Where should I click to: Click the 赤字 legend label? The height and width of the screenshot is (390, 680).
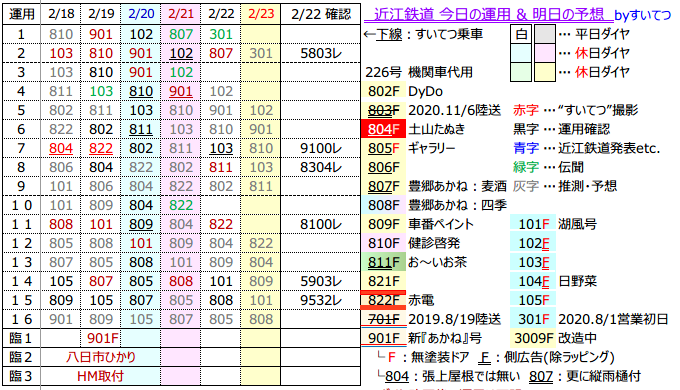(x=526, y=110)
